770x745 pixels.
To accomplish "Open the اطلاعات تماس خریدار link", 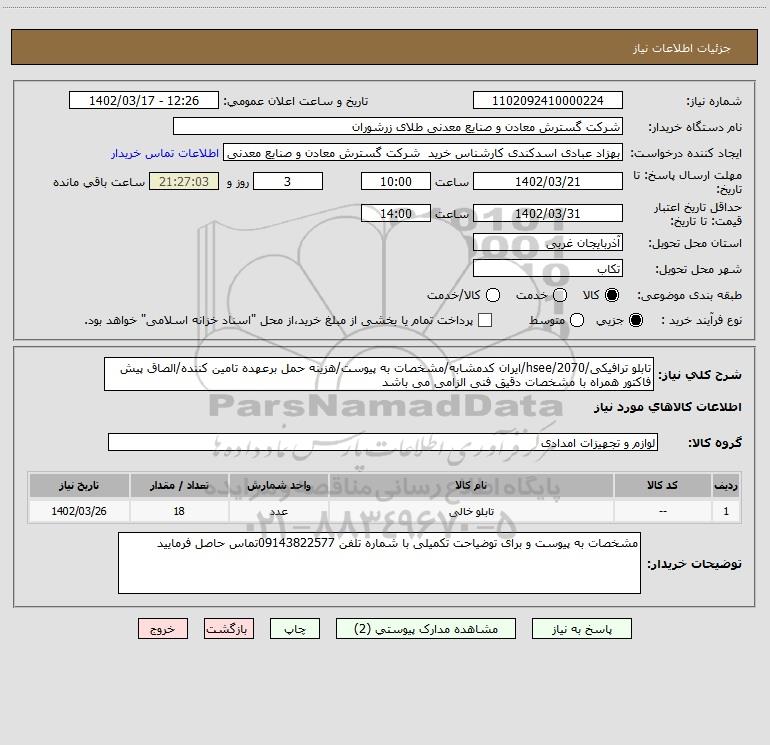I will (x=165, y=153).
